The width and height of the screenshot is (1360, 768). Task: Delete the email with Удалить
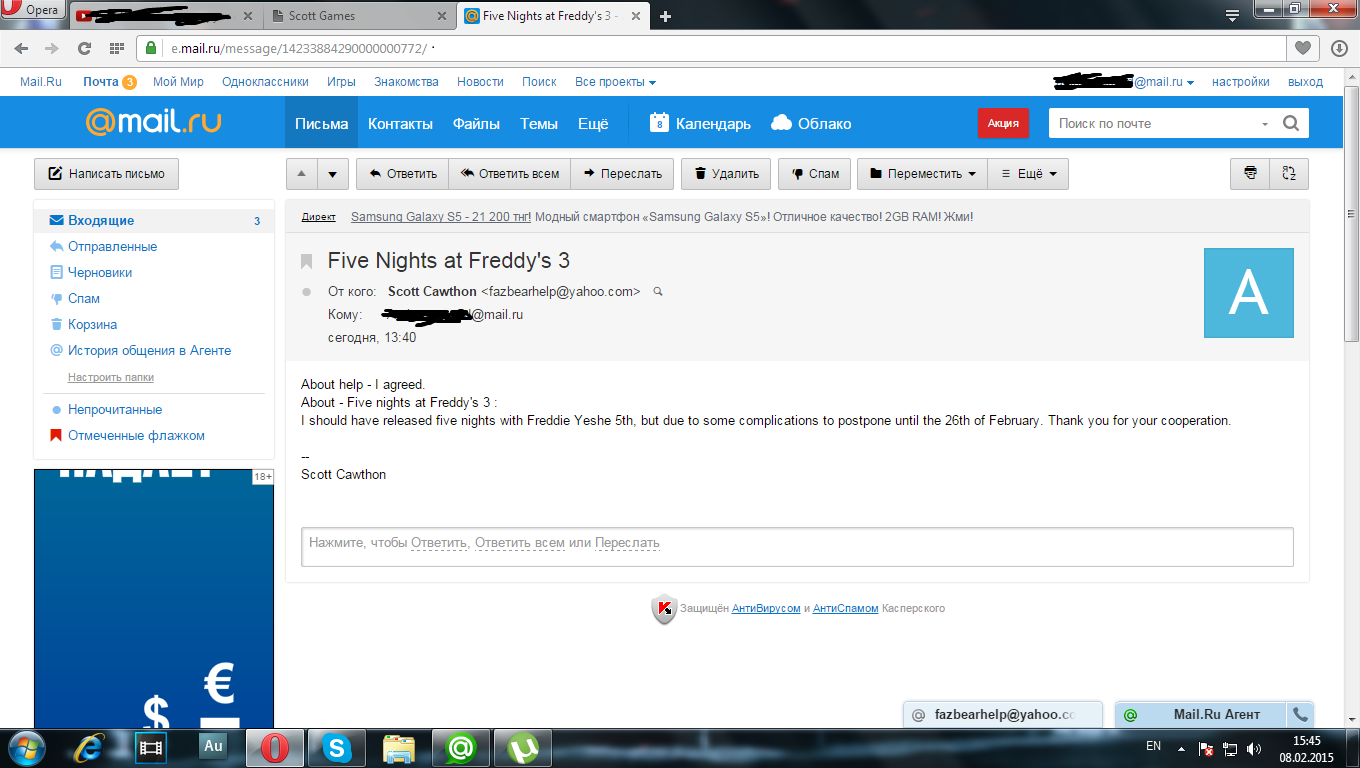click(x=726, y=174)
